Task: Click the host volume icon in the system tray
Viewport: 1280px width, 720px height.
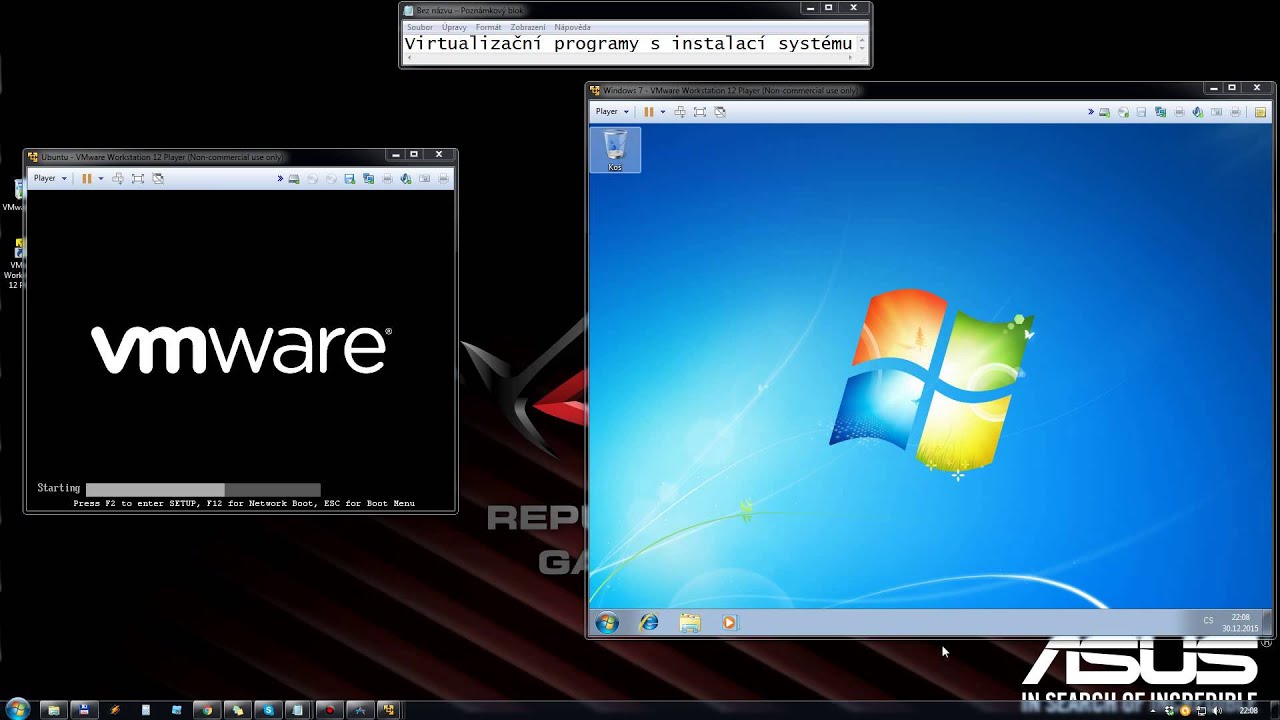Action: 1217,710
